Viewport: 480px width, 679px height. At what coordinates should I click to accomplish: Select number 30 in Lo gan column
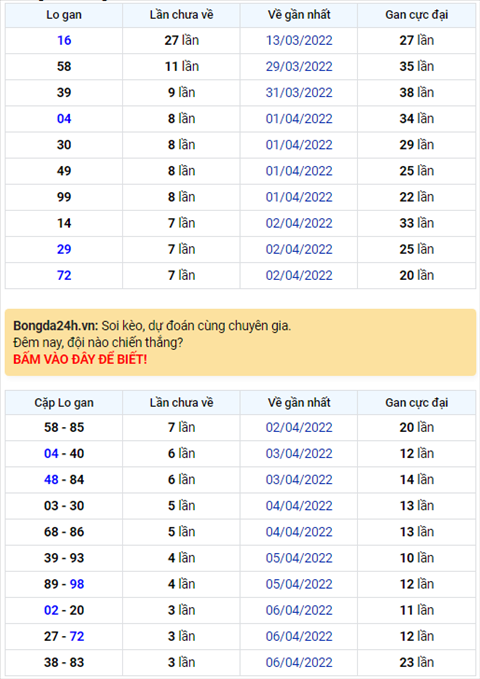(x=64, y=145)
